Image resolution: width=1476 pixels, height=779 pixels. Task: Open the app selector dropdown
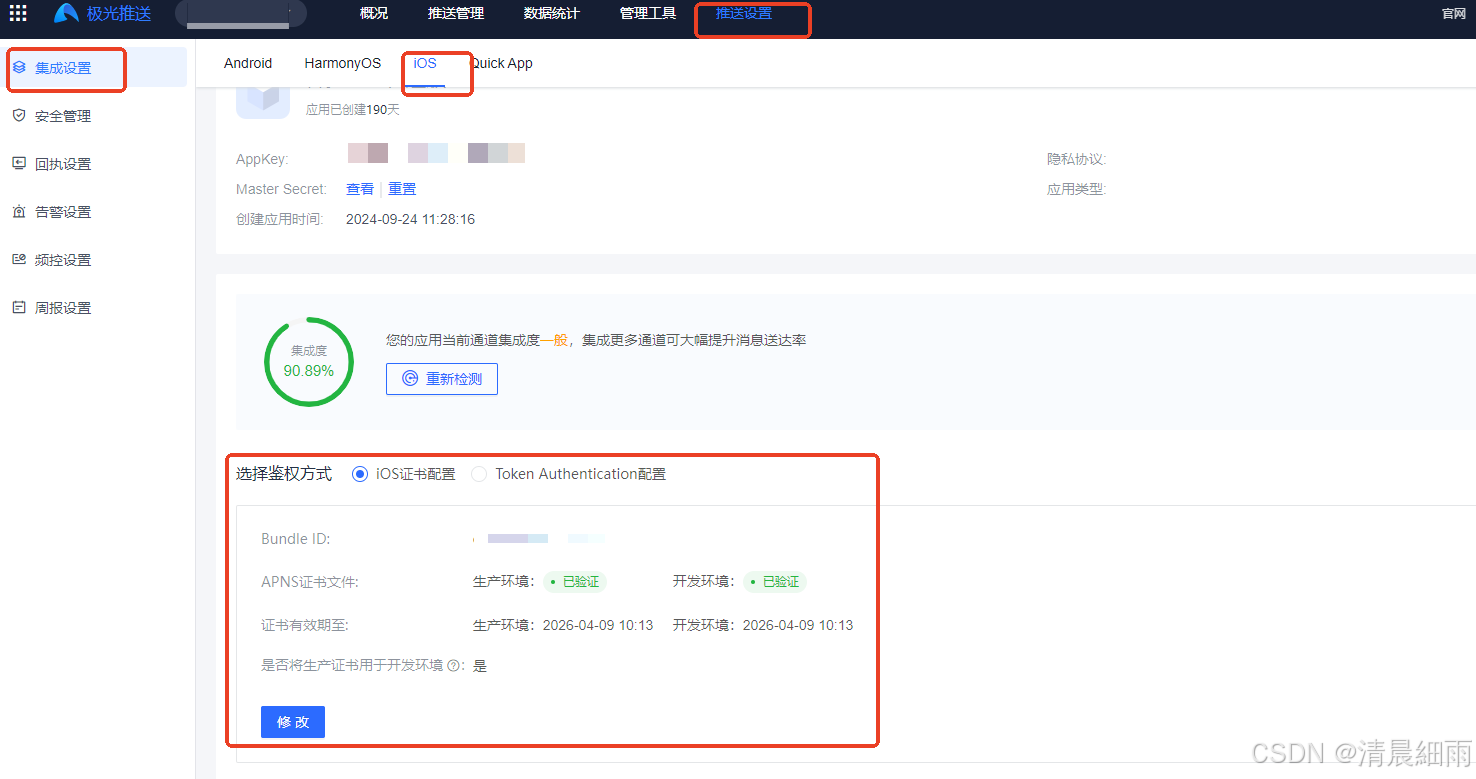pos(240,14)
